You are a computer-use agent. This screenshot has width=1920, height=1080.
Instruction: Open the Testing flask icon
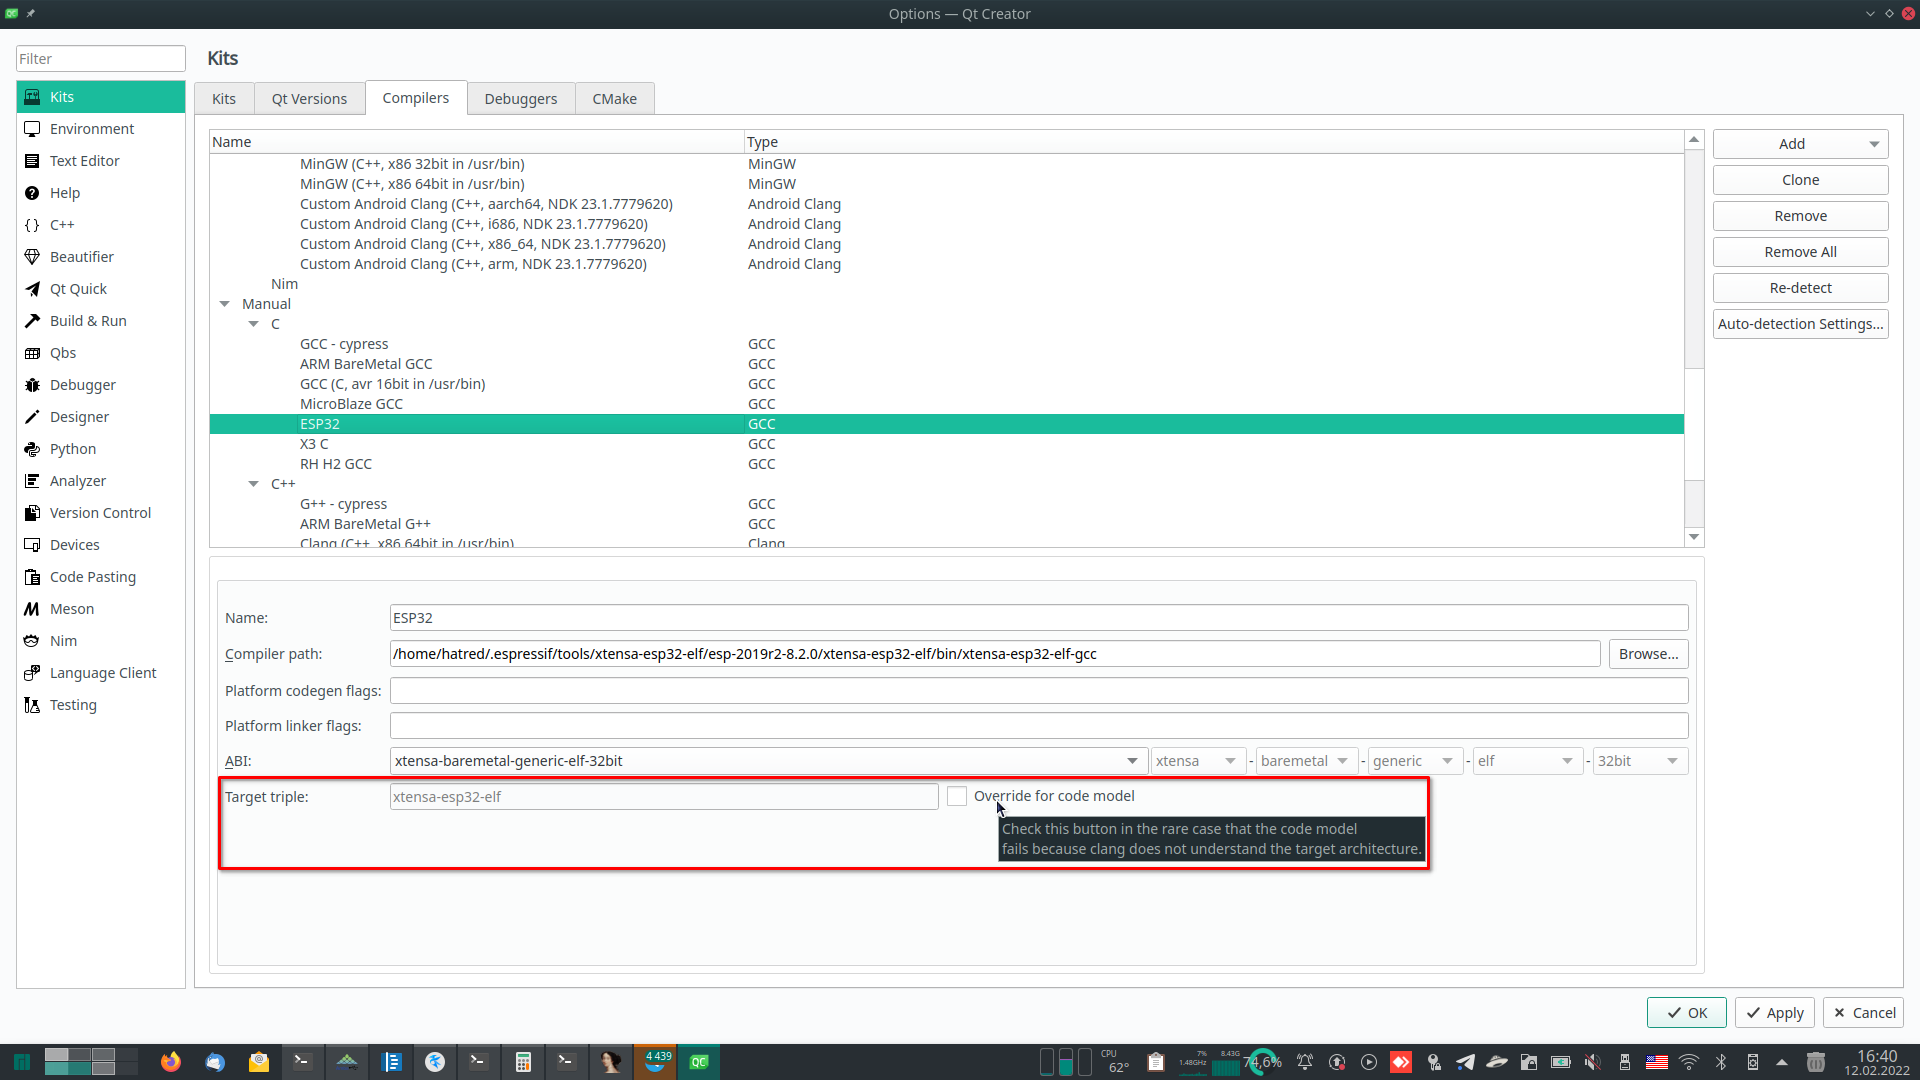[32, 705]
